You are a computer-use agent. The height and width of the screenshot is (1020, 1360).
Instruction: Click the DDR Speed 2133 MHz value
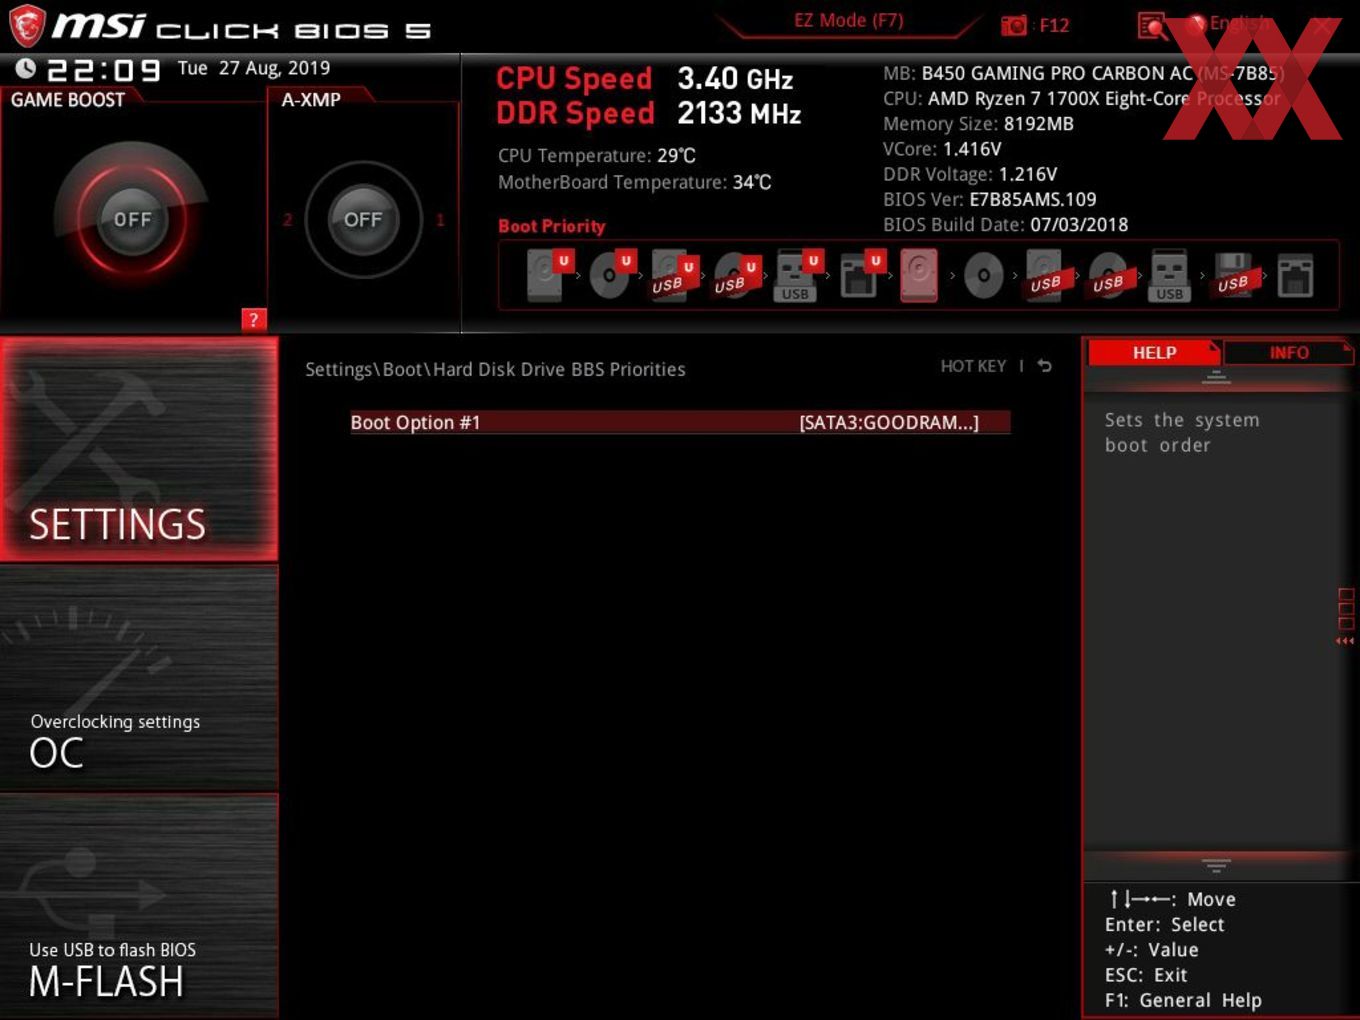tap(739, 113)
